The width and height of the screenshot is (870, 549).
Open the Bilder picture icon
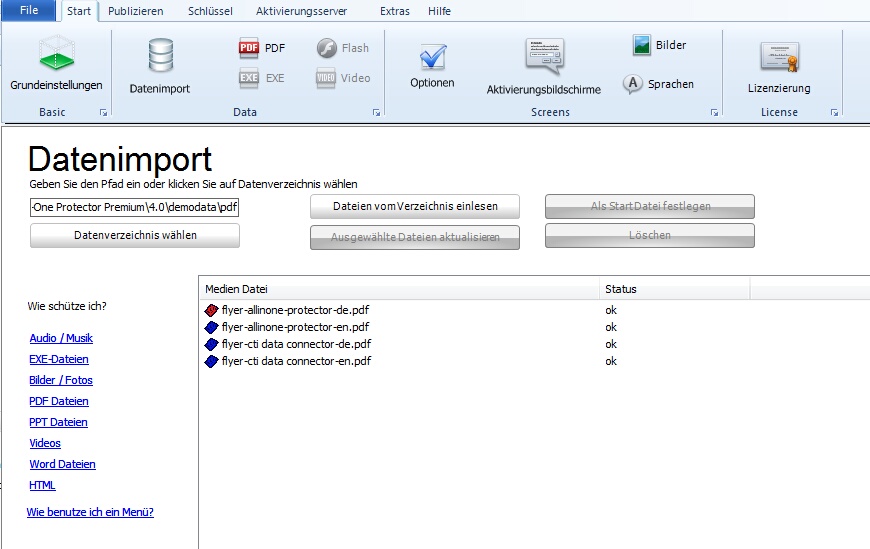point(641,45)
